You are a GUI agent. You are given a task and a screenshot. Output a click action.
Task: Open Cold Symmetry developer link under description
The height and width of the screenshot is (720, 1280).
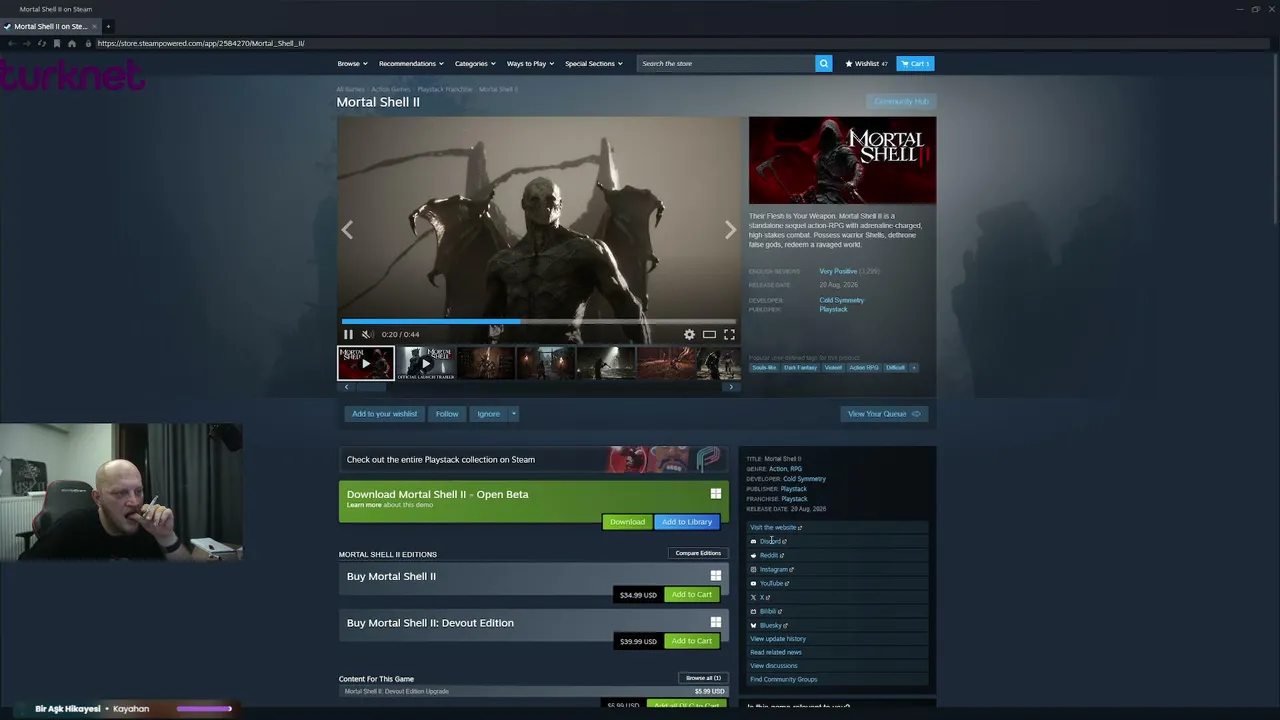tap(842, 300)
